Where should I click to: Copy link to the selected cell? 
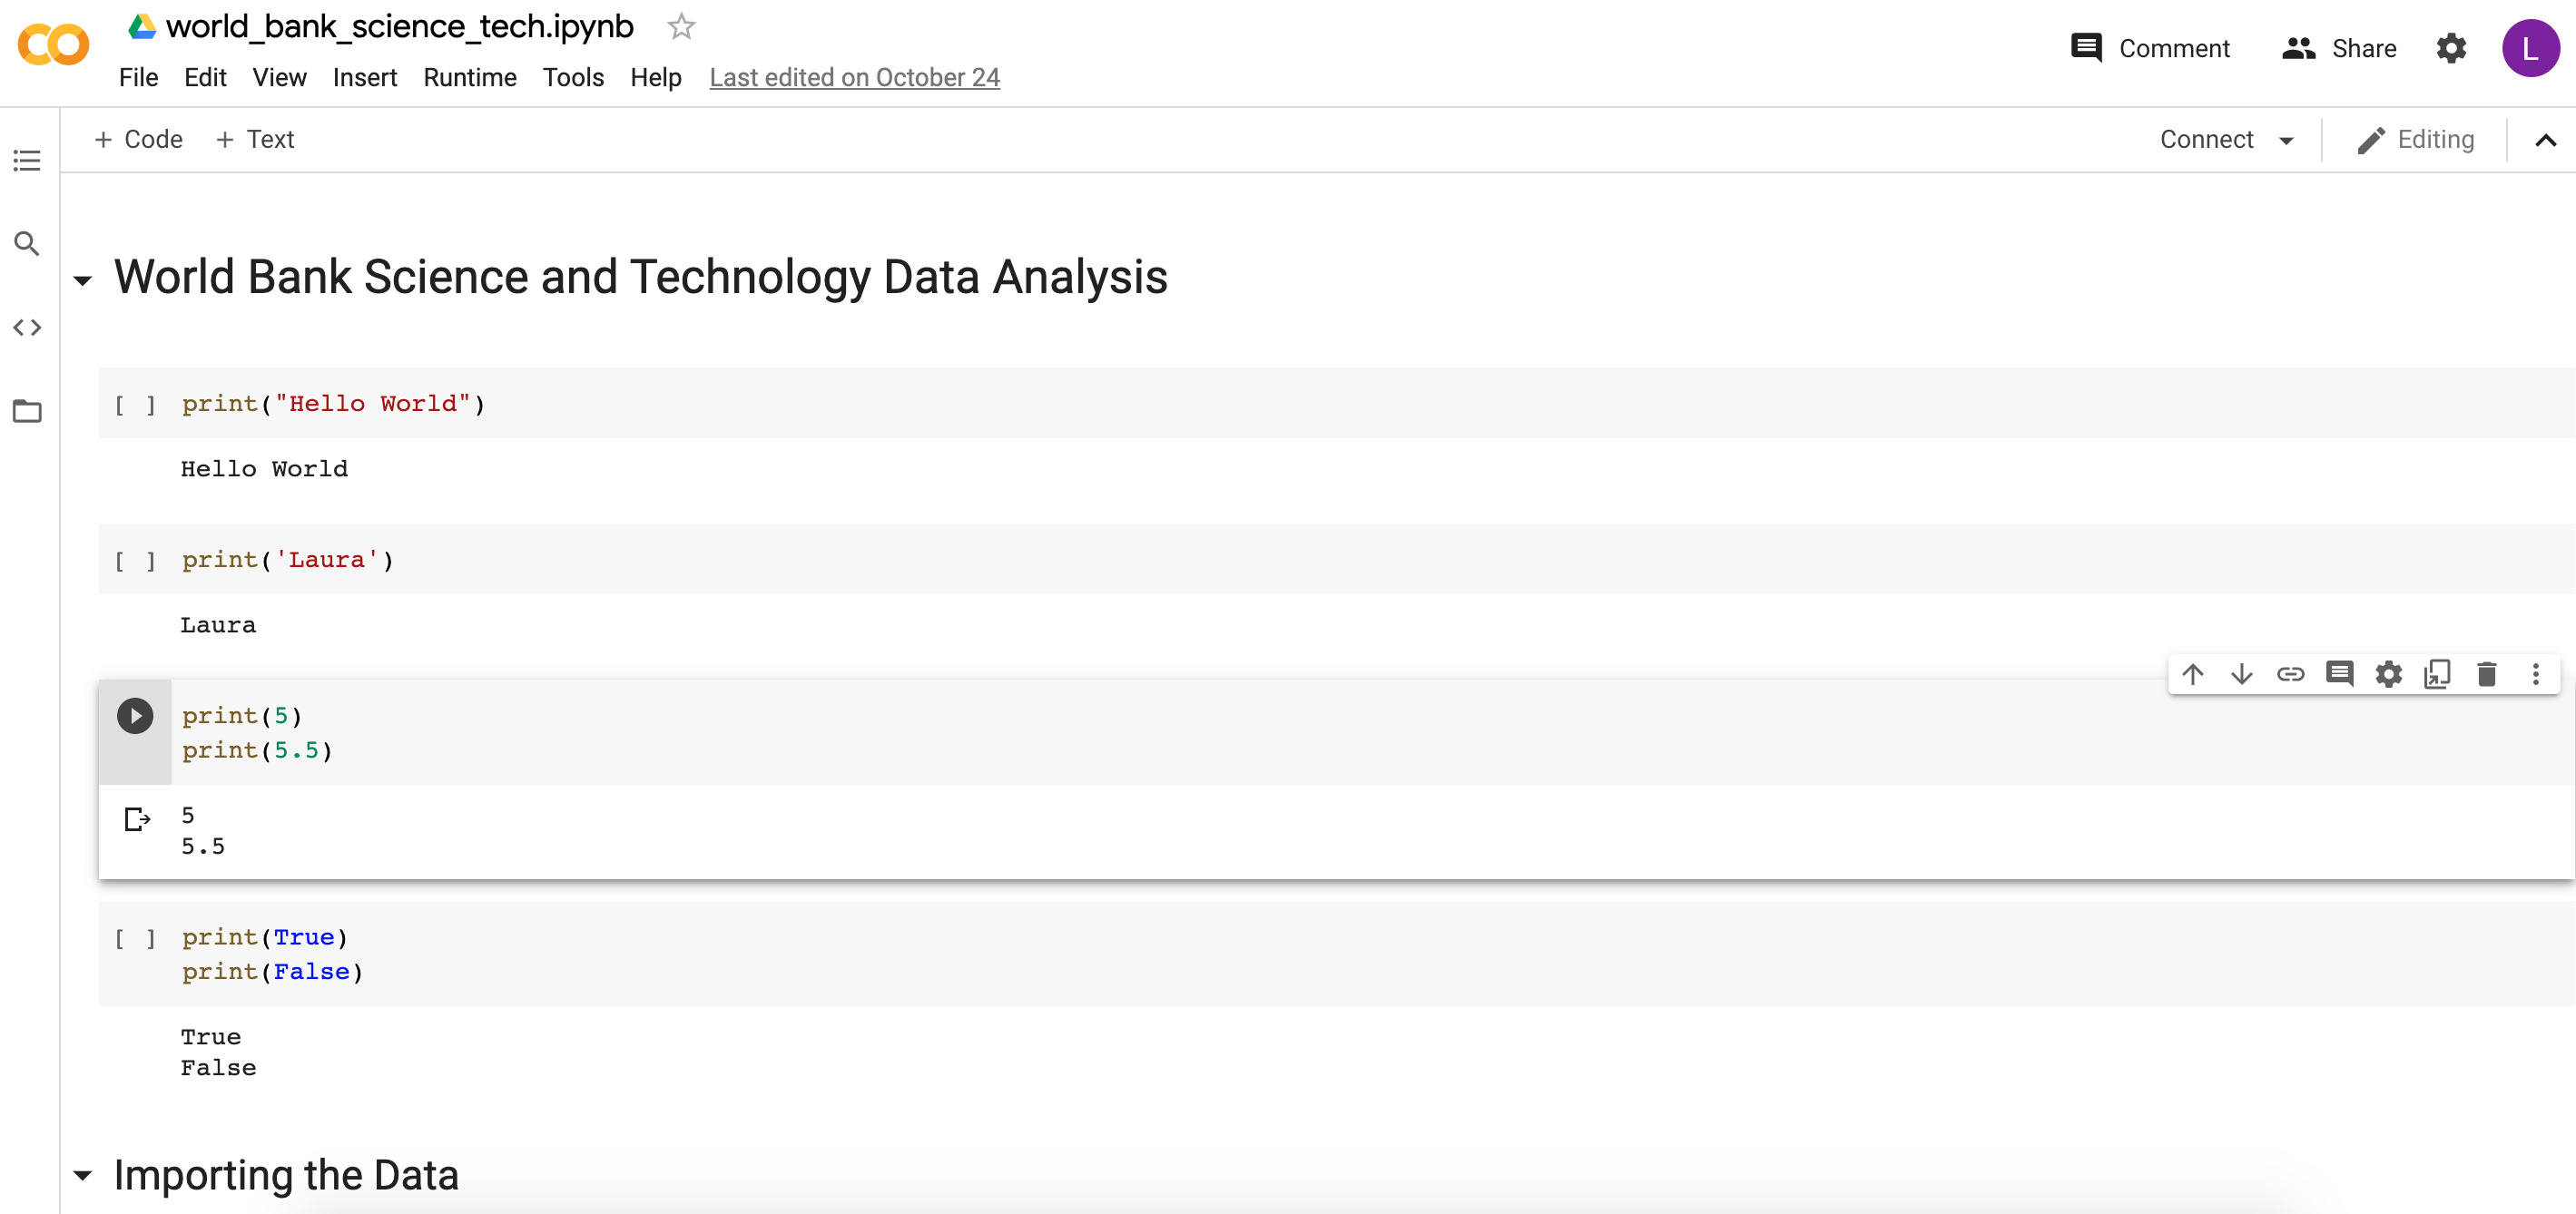[2290, 674]
